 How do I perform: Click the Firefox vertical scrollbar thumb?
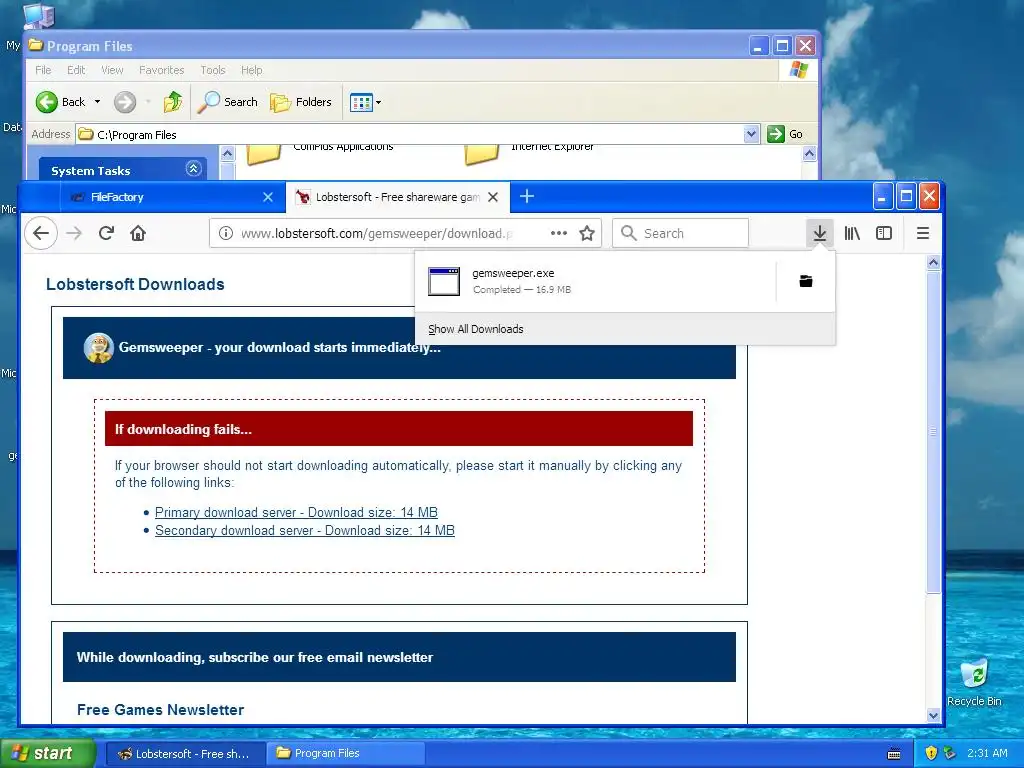933,431
